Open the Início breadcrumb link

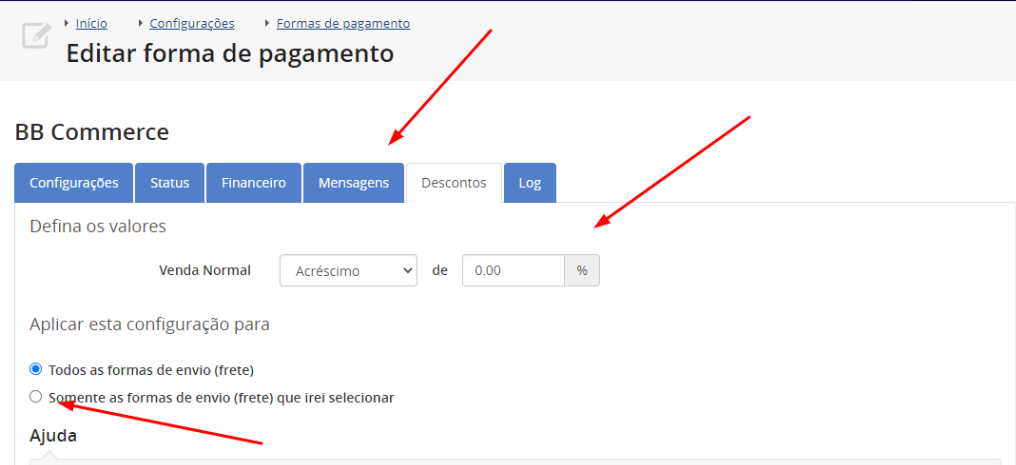pyautogui.click(x=91, y=24)
